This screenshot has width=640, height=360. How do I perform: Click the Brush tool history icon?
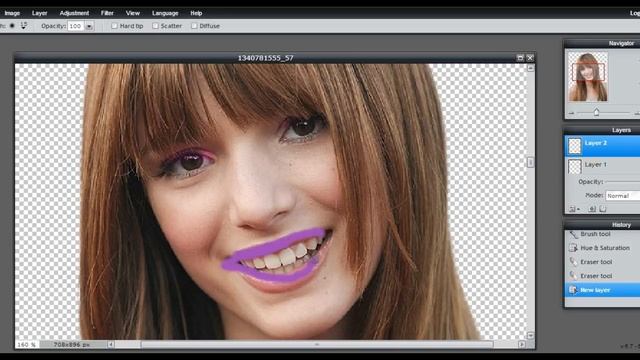point(573,234)
